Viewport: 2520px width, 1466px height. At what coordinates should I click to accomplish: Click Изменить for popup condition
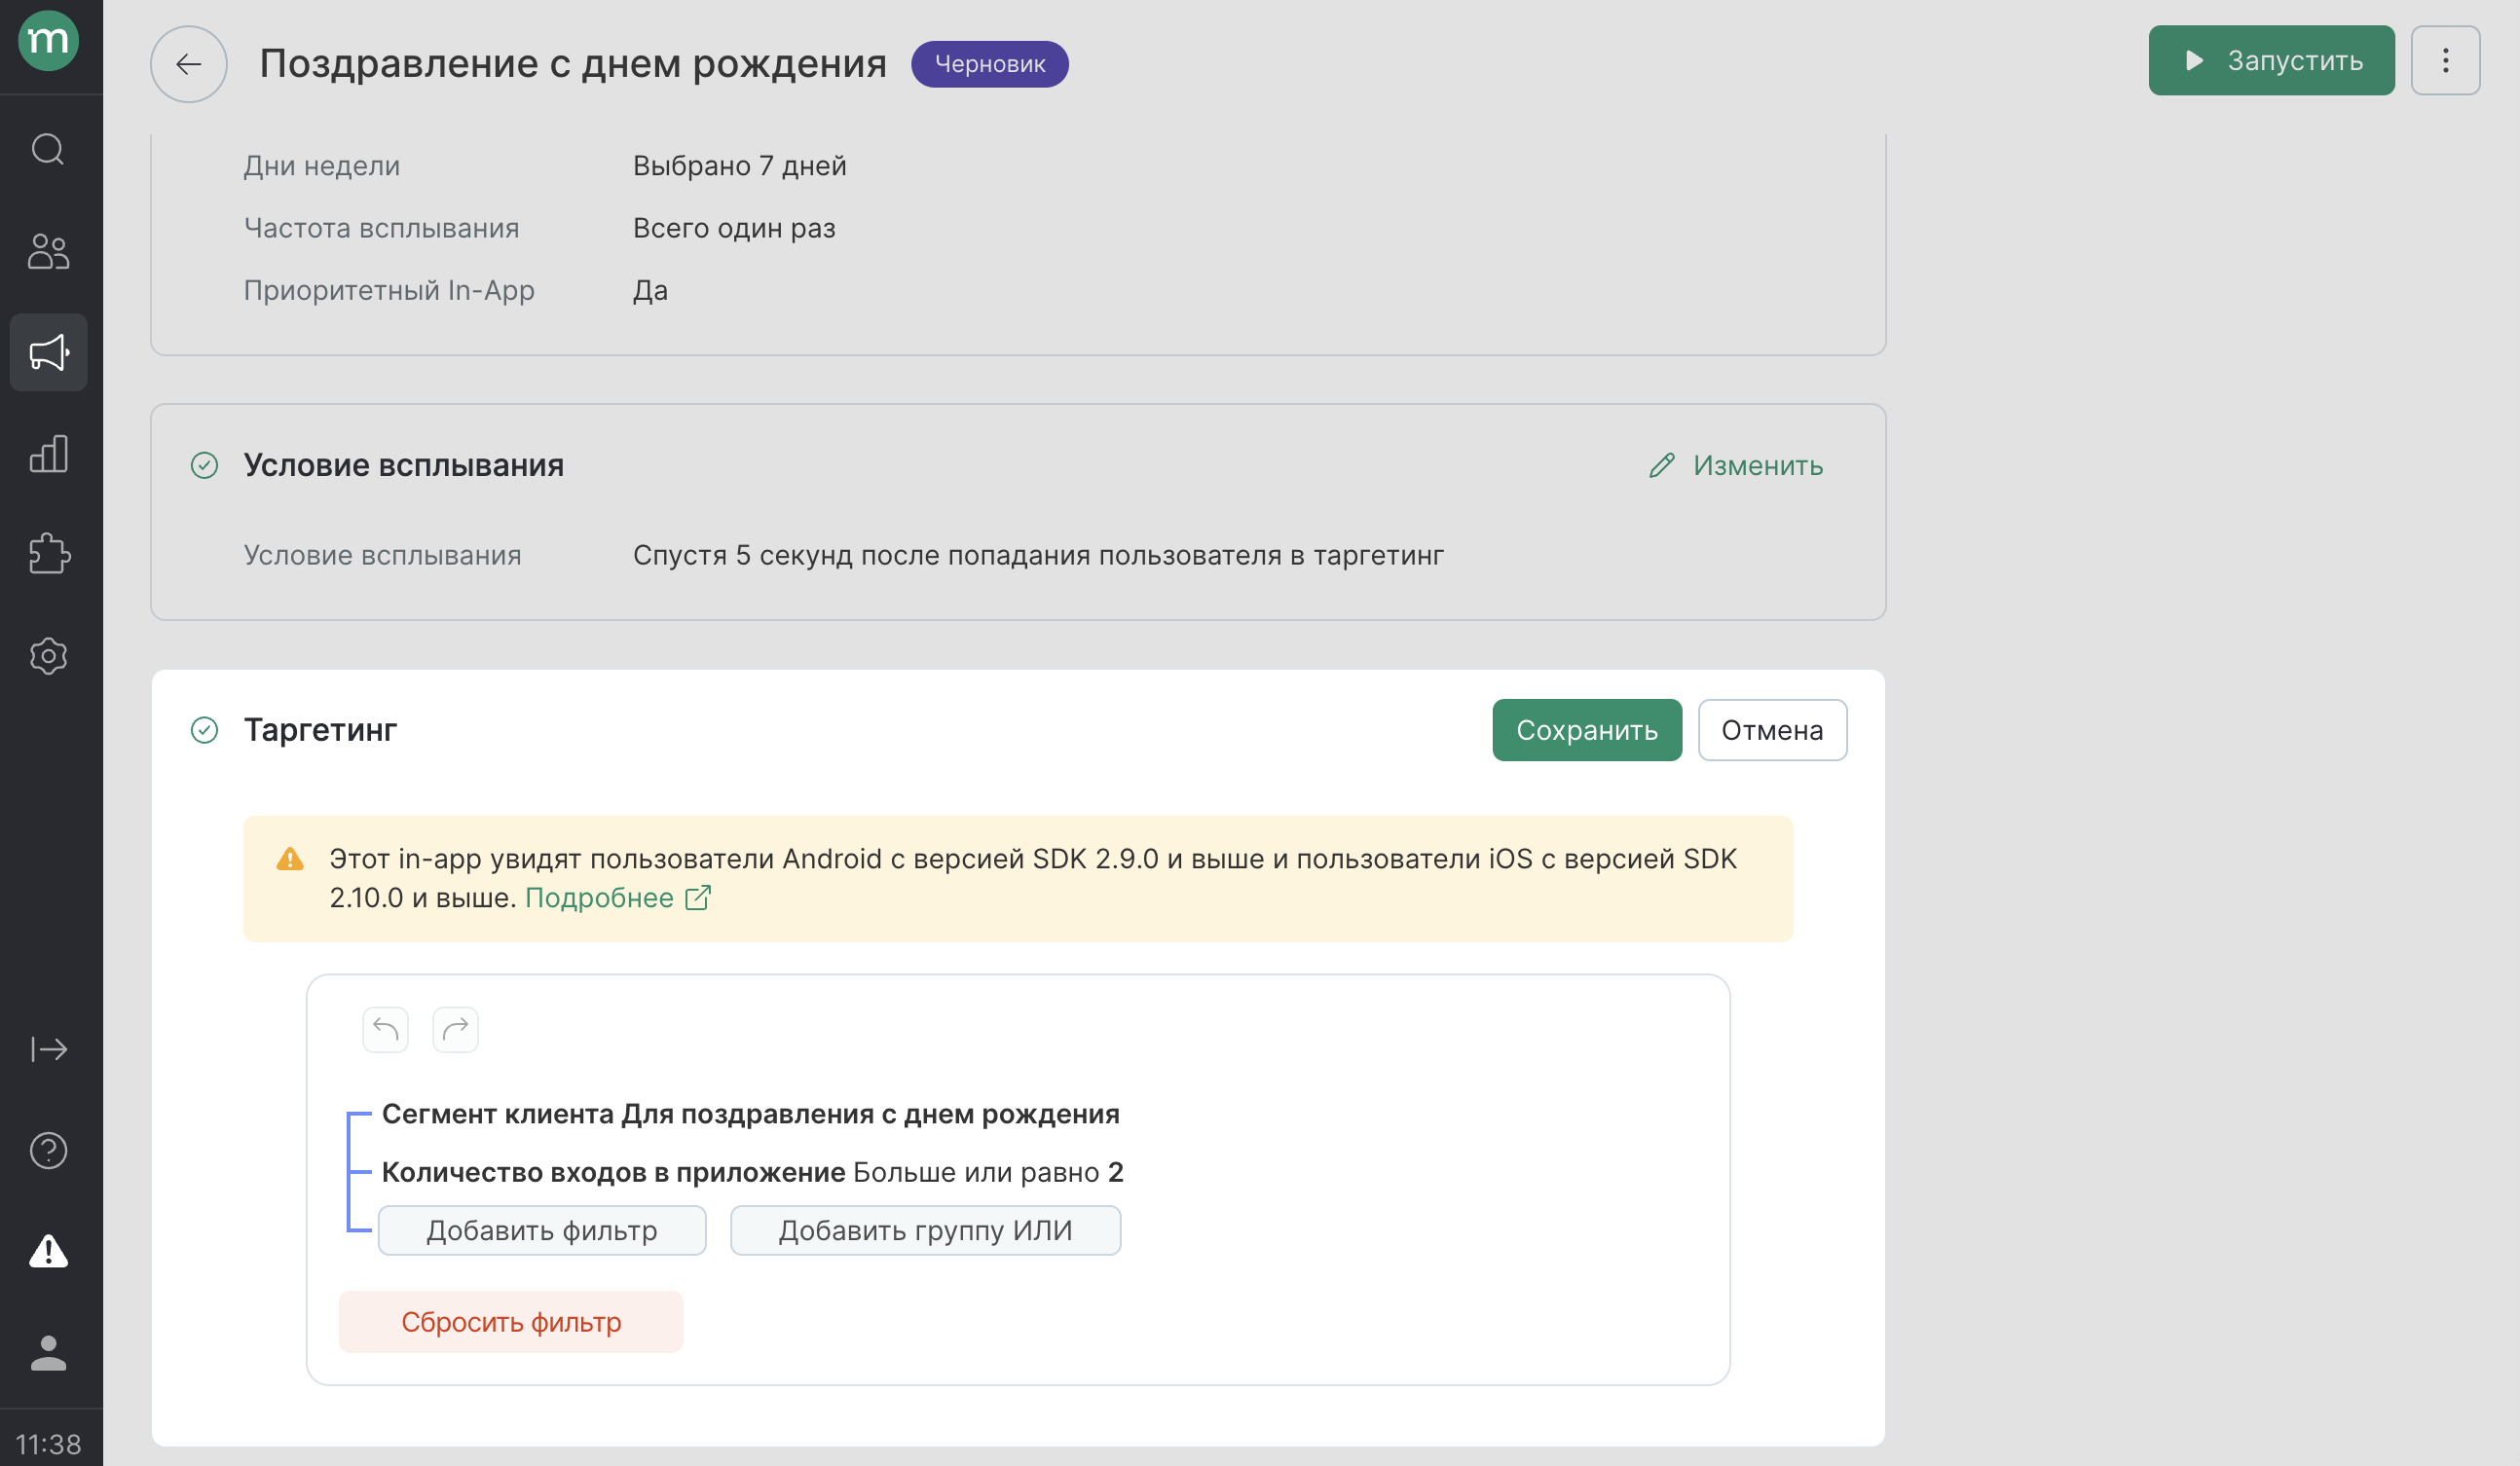pos(1757,466)
